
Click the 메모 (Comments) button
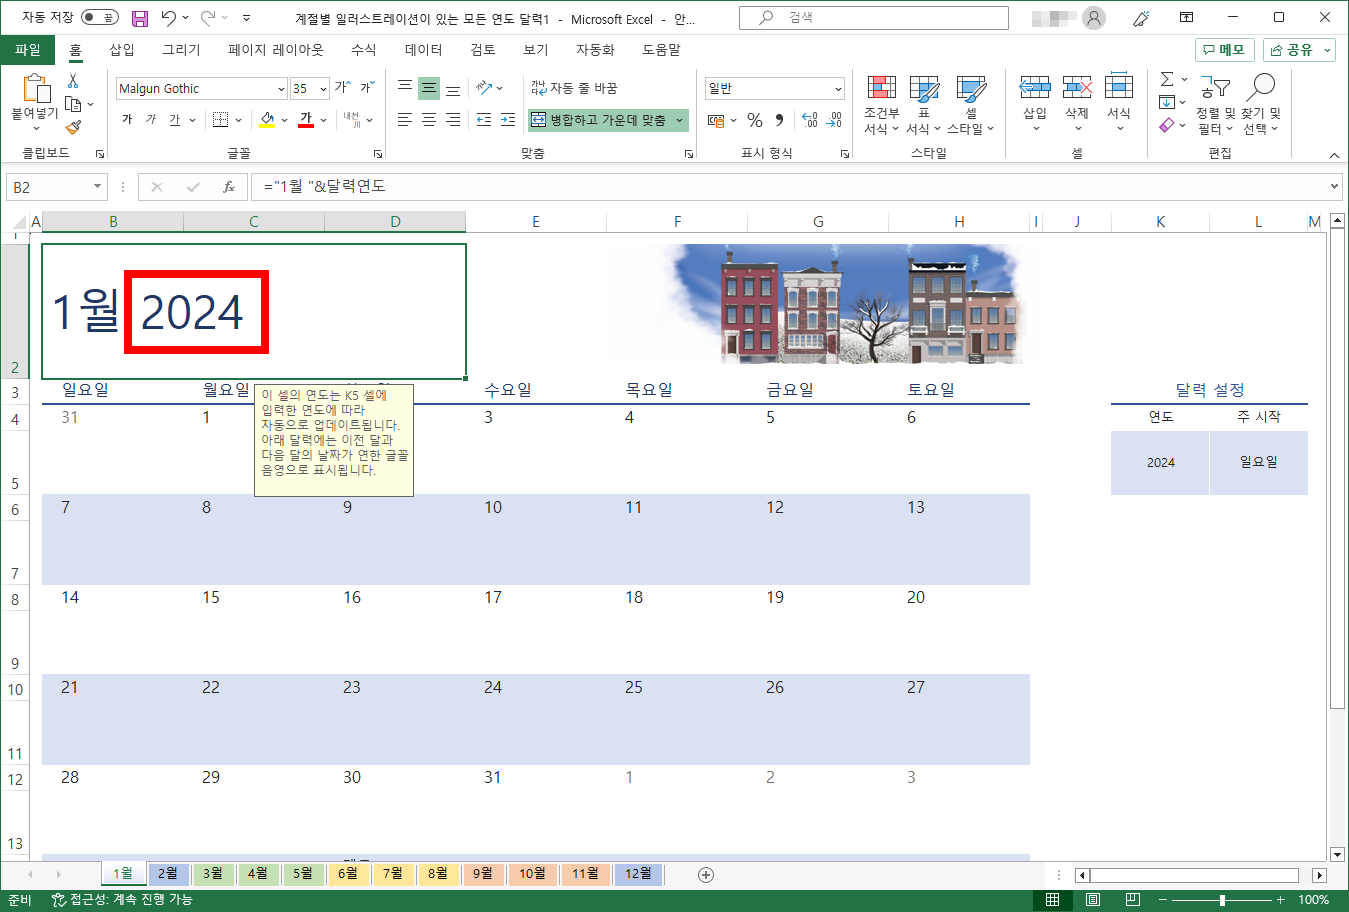1223,49
